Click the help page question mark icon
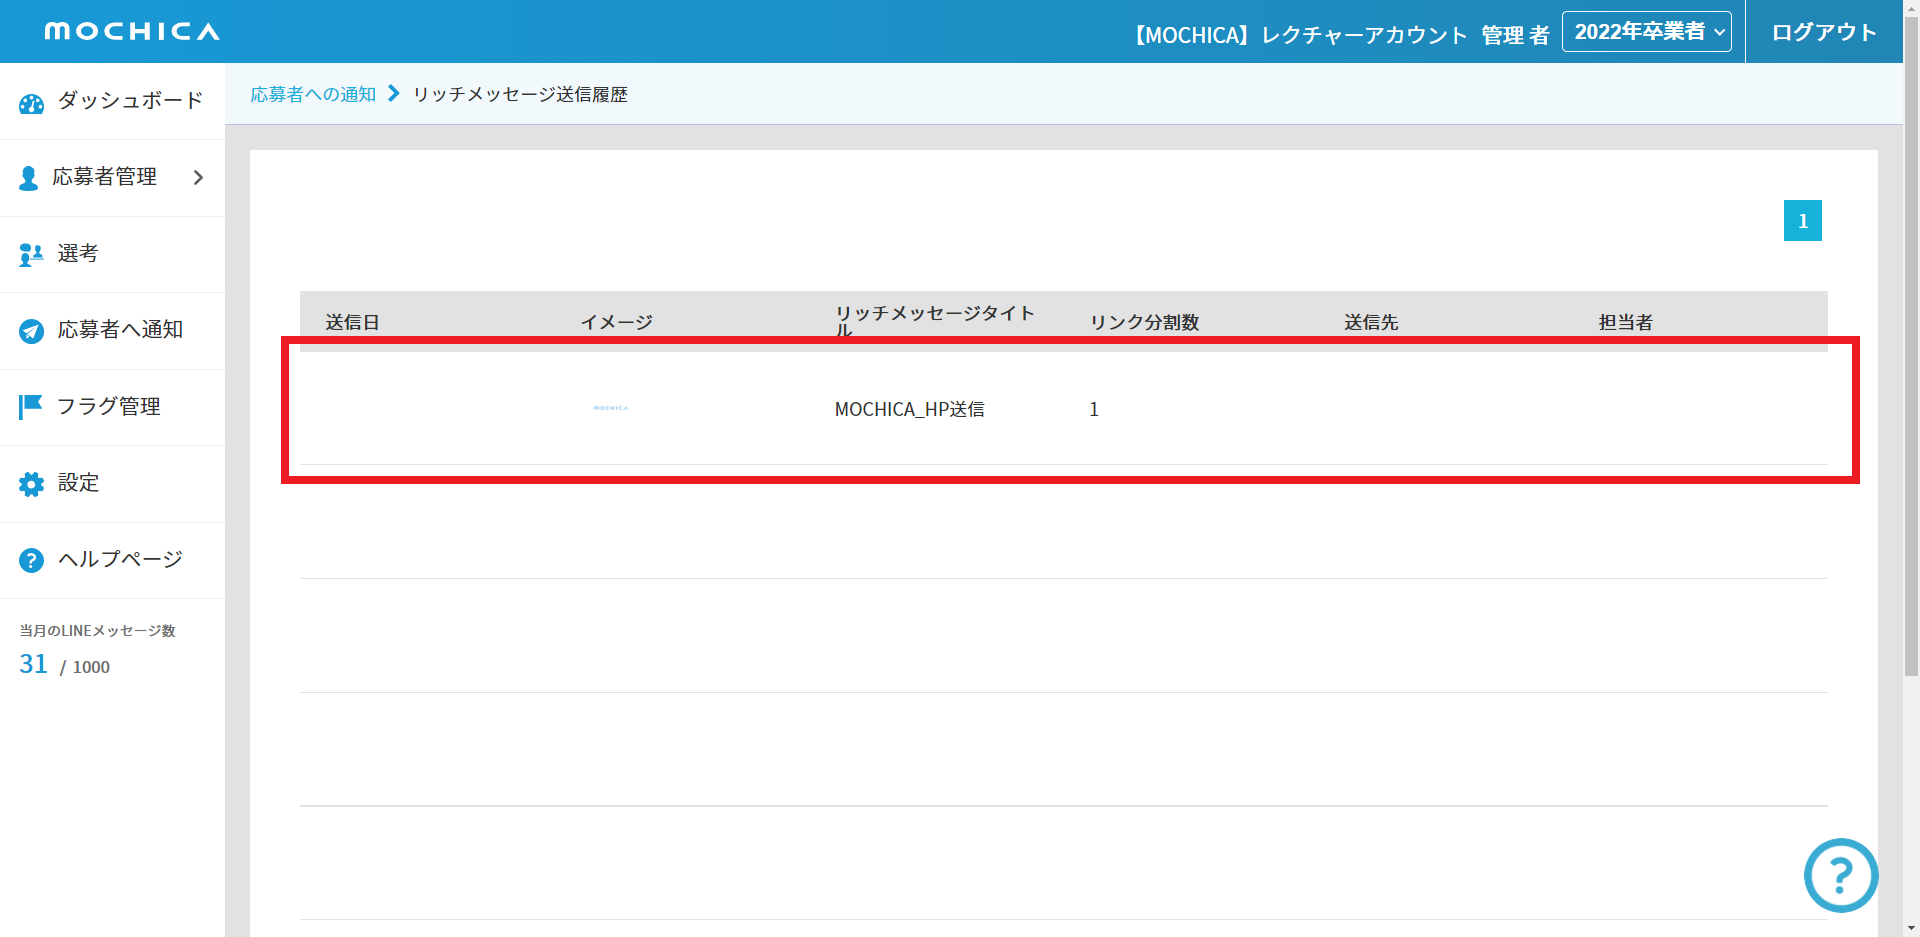The width and height of the screenshot is (1920, 937). click(x=31, y=560)
